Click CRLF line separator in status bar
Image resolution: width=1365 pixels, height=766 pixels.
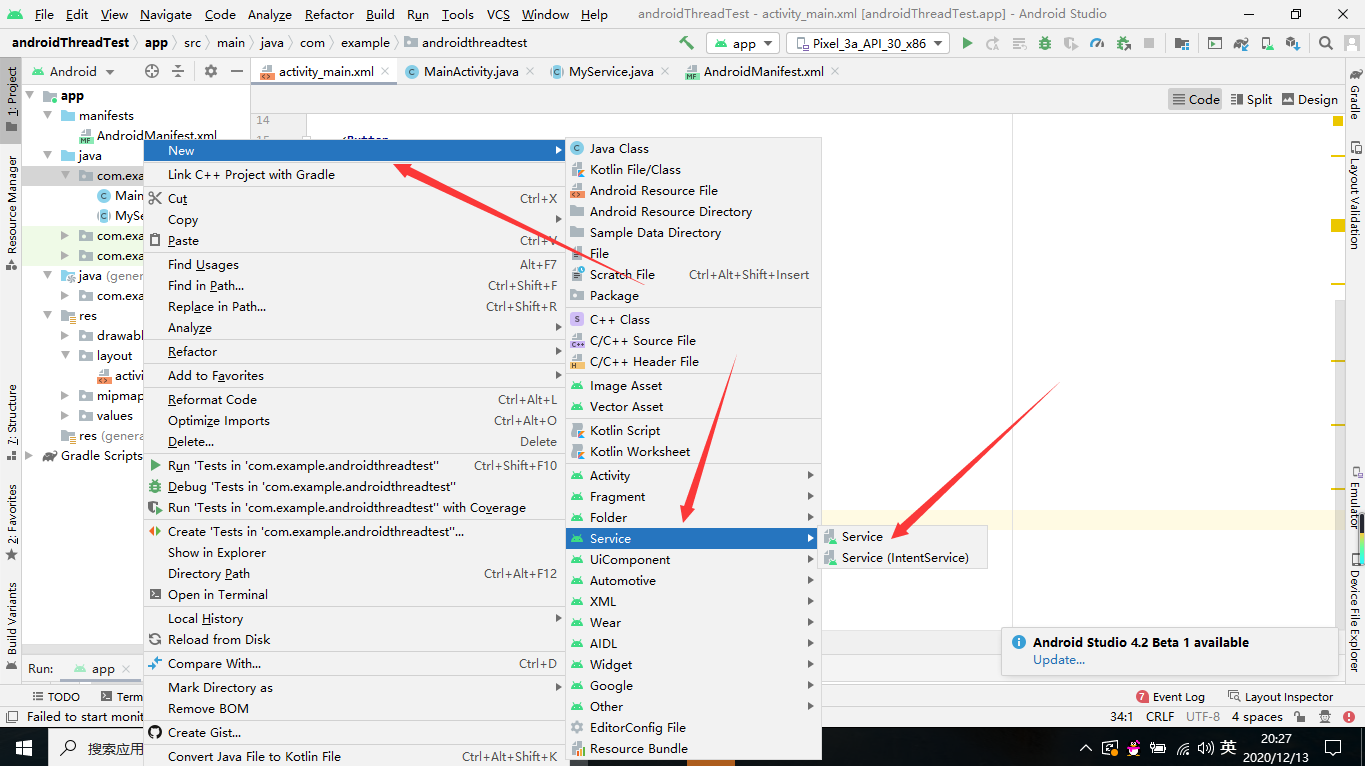tap(1160, 717)
